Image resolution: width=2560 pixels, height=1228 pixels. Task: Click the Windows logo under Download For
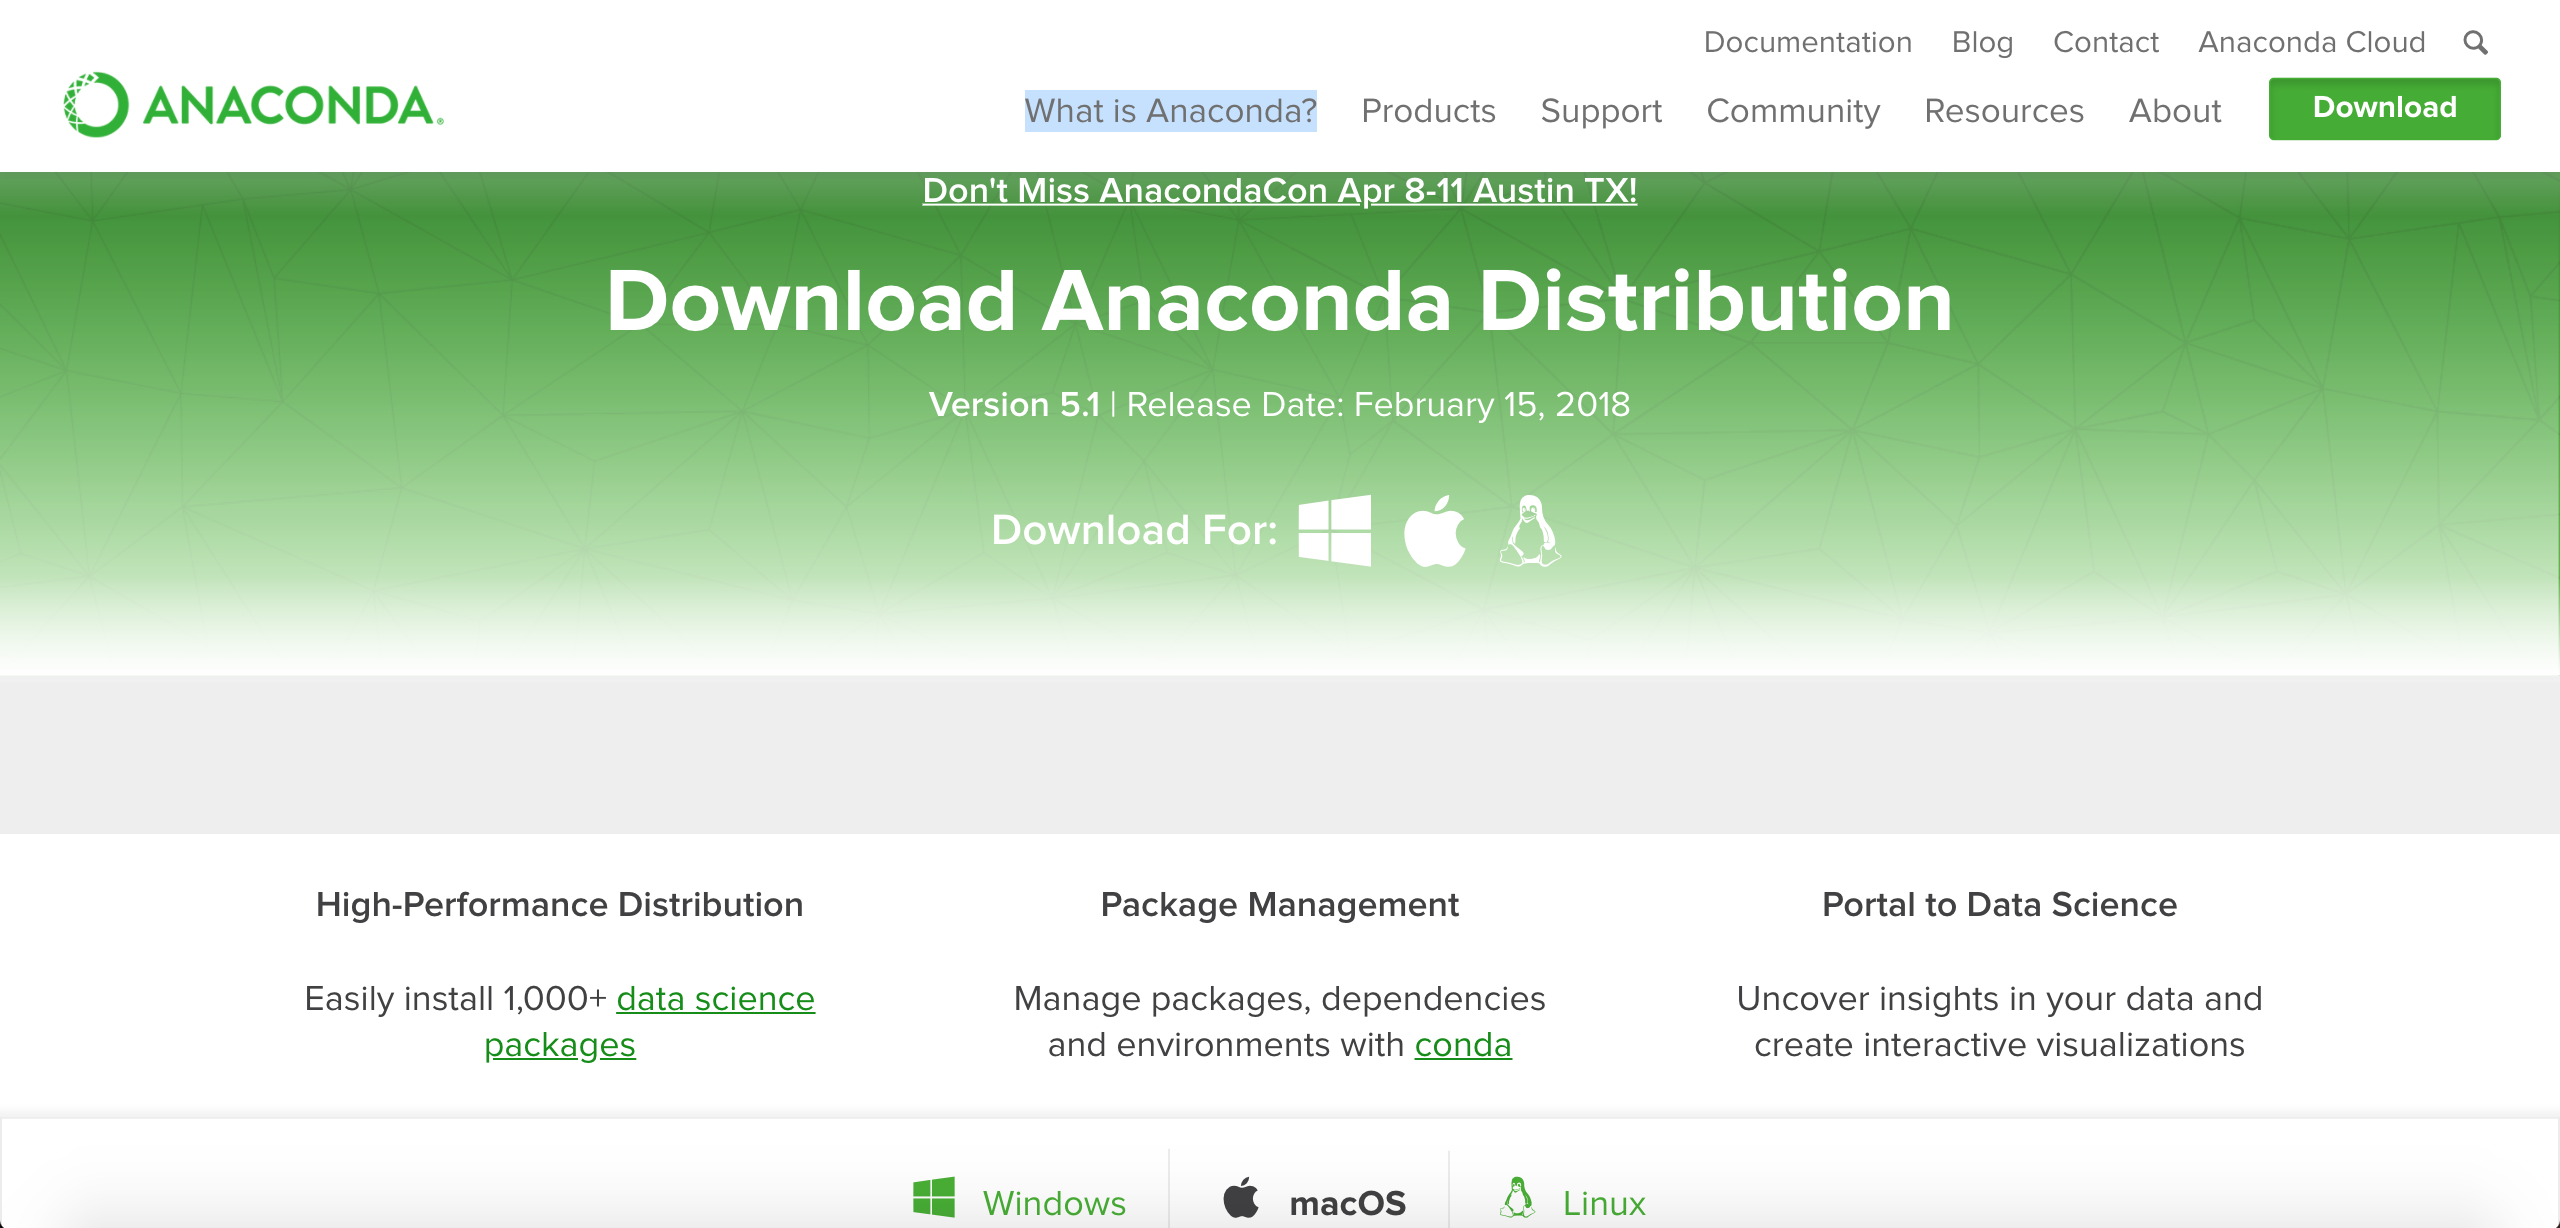pos(1334,530)
